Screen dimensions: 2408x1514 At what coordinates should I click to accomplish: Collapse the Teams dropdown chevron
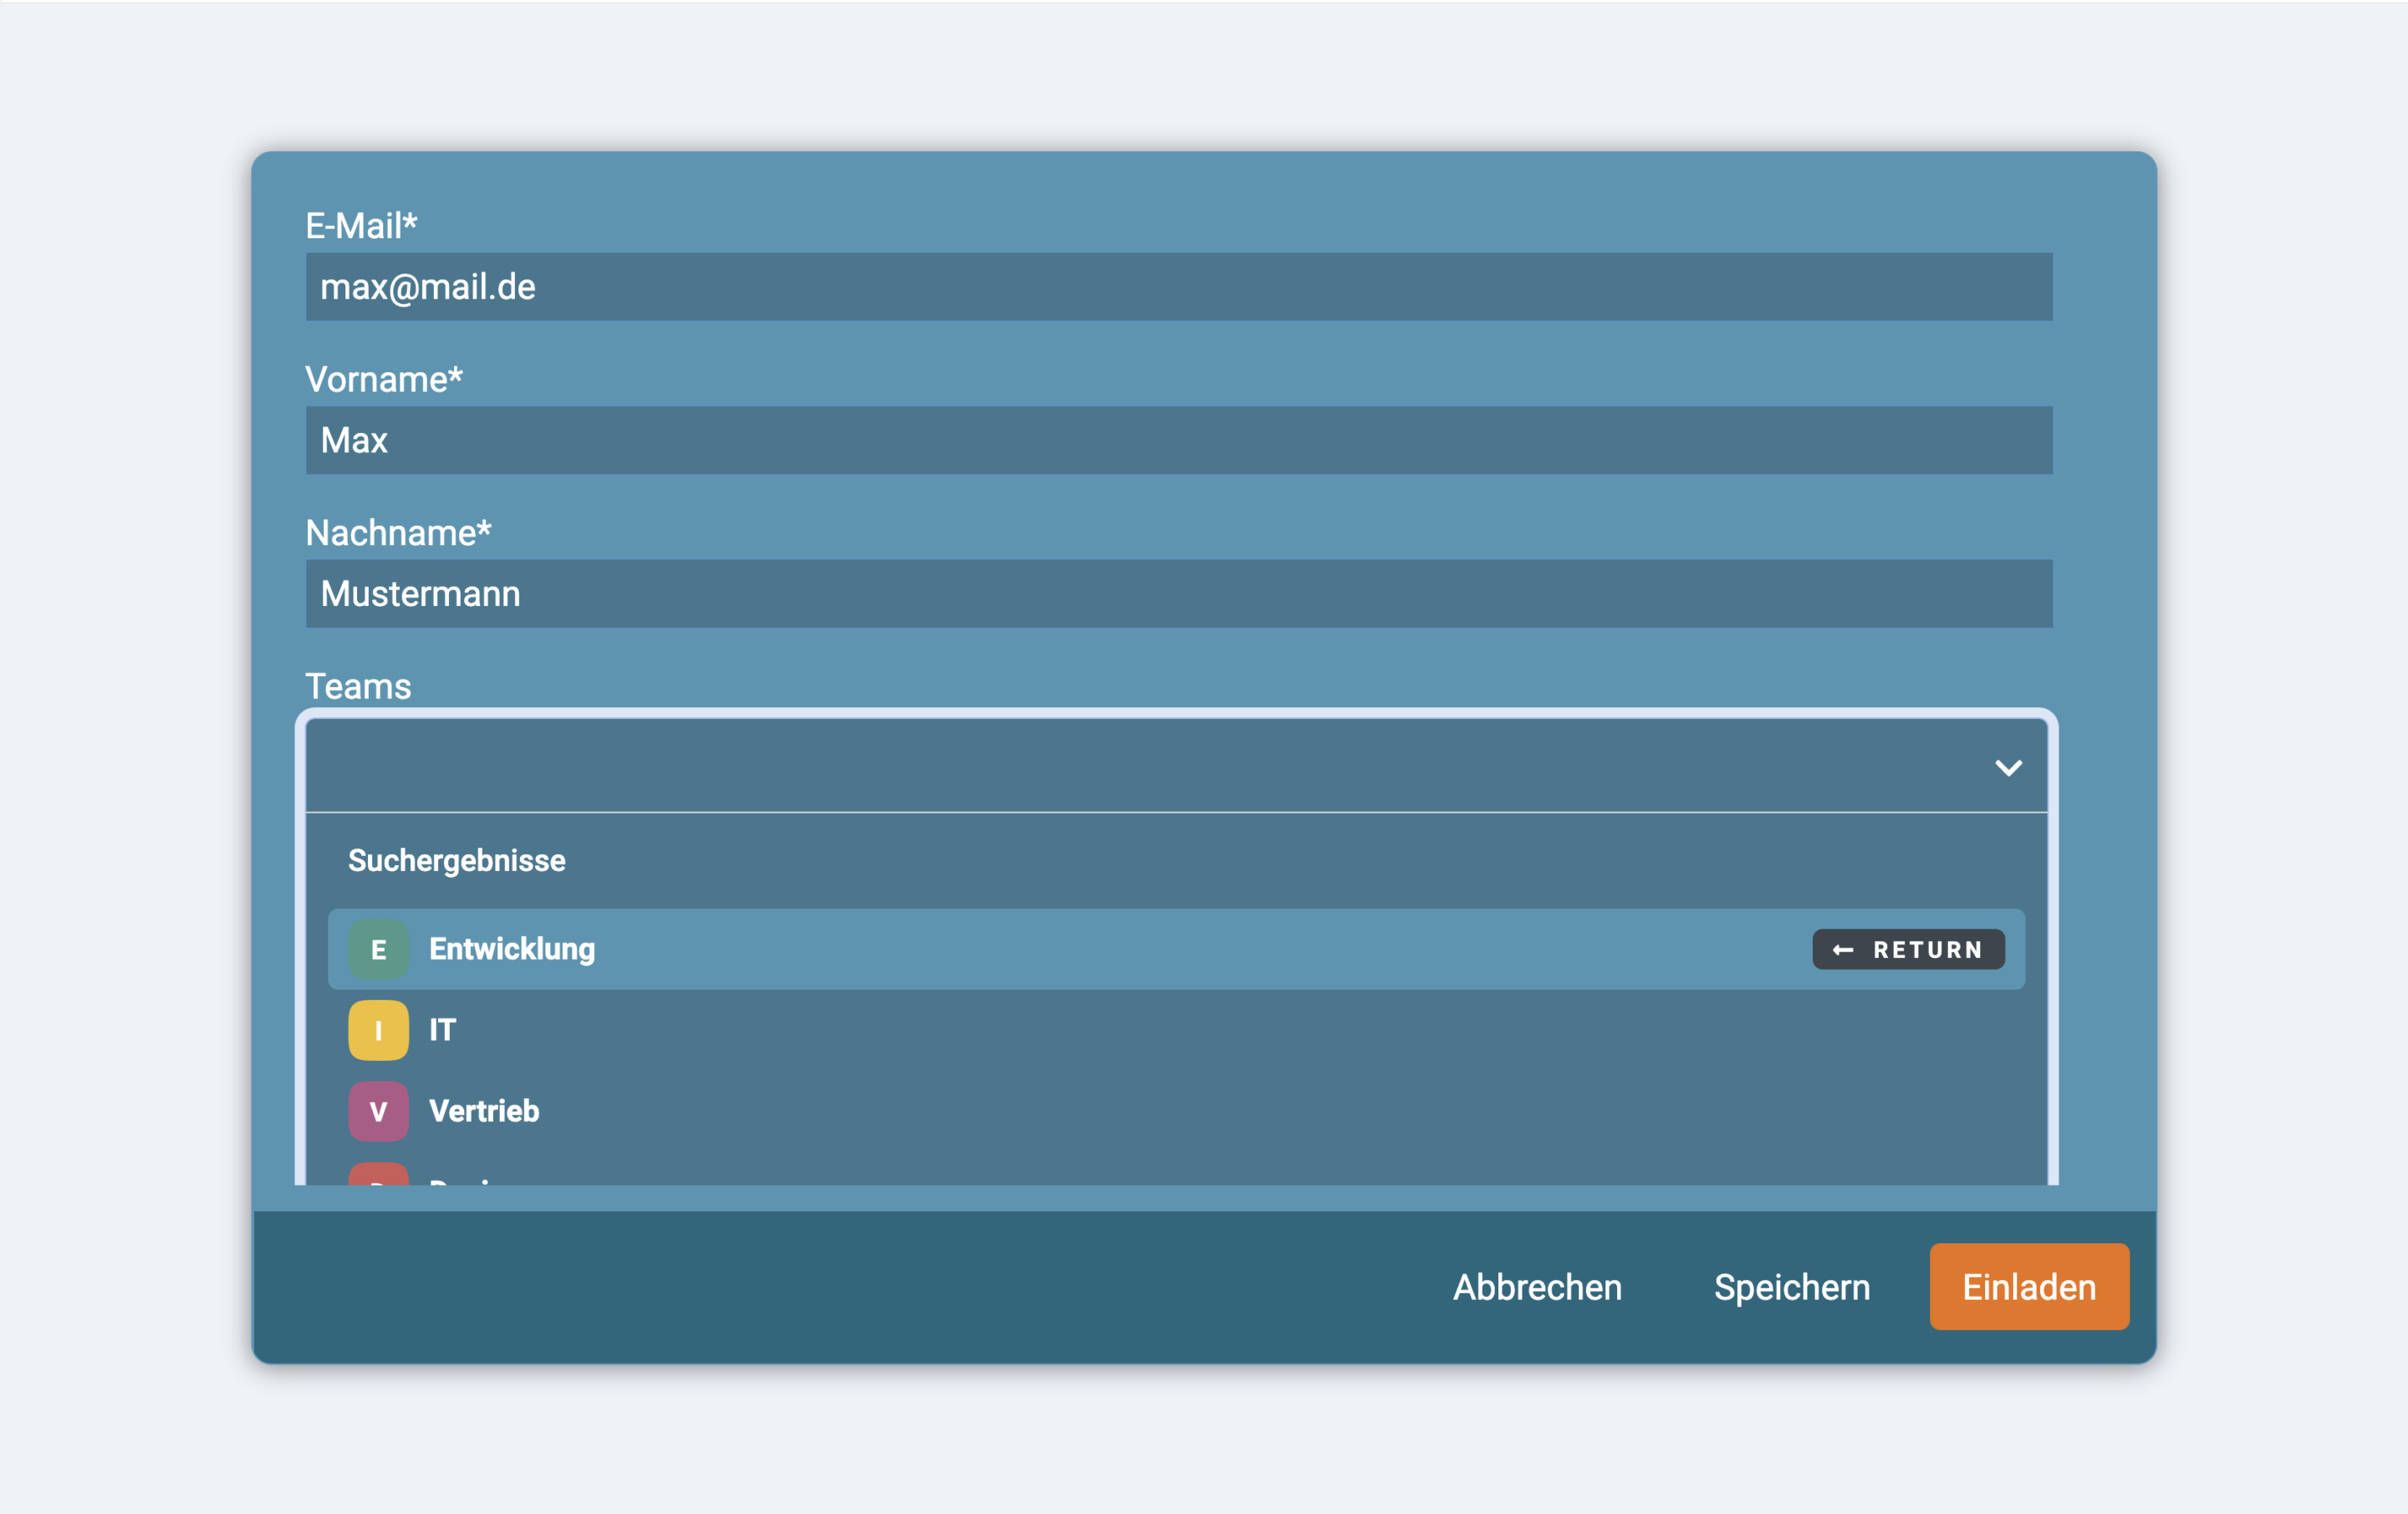2008,768
